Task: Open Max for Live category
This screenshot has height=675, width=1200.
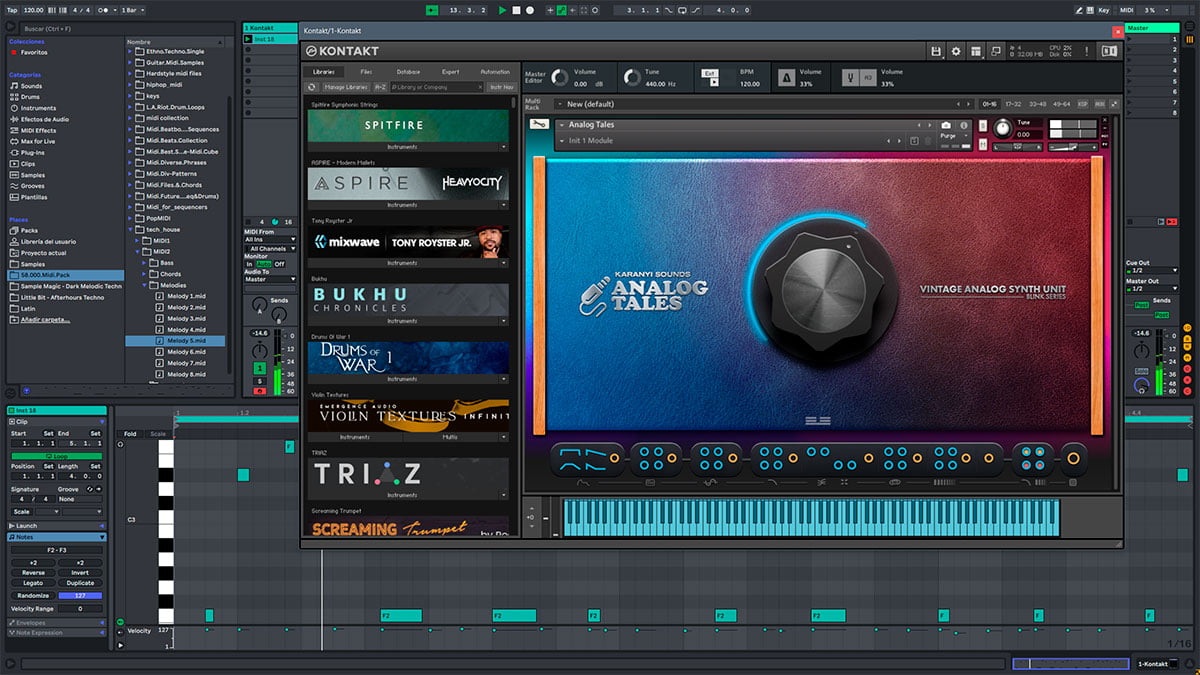Action: [39, 141]
